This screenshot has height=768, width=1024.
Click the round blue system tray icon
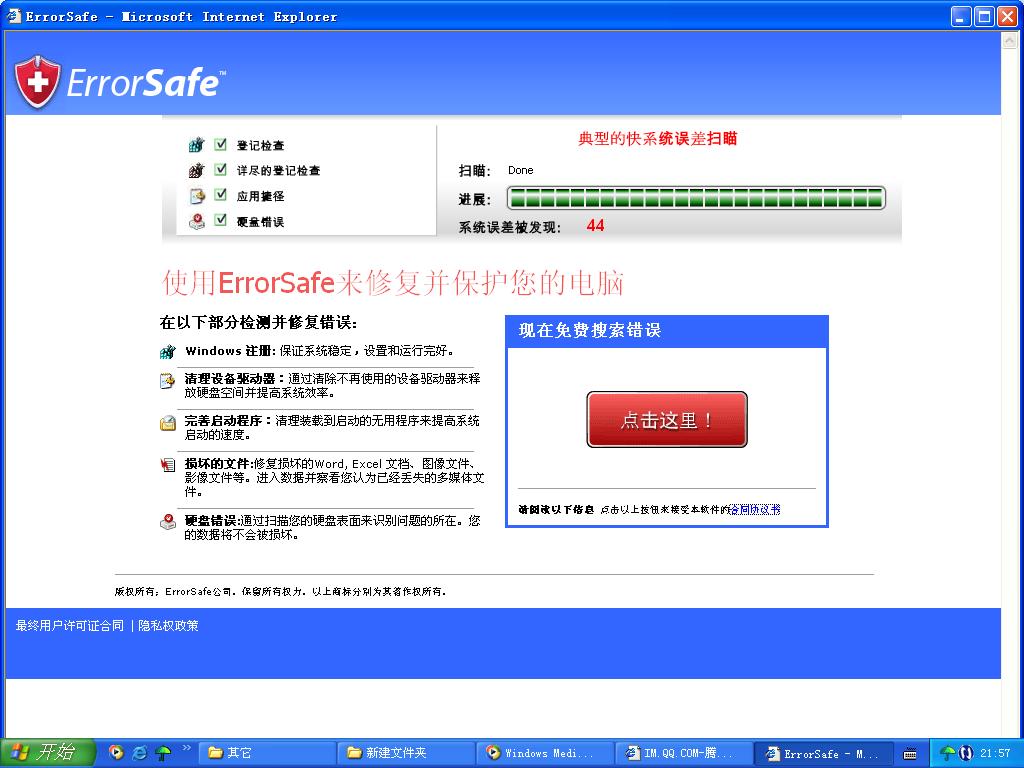point(966,753)
